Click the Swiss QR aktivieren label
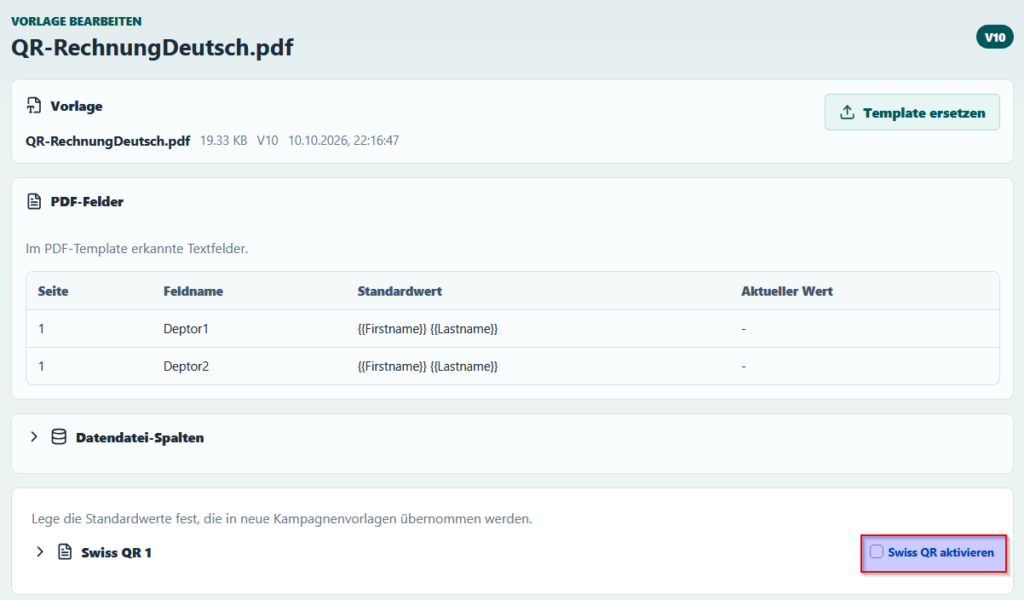Viewport: 1024px width, 600px height. coord(940,552)
